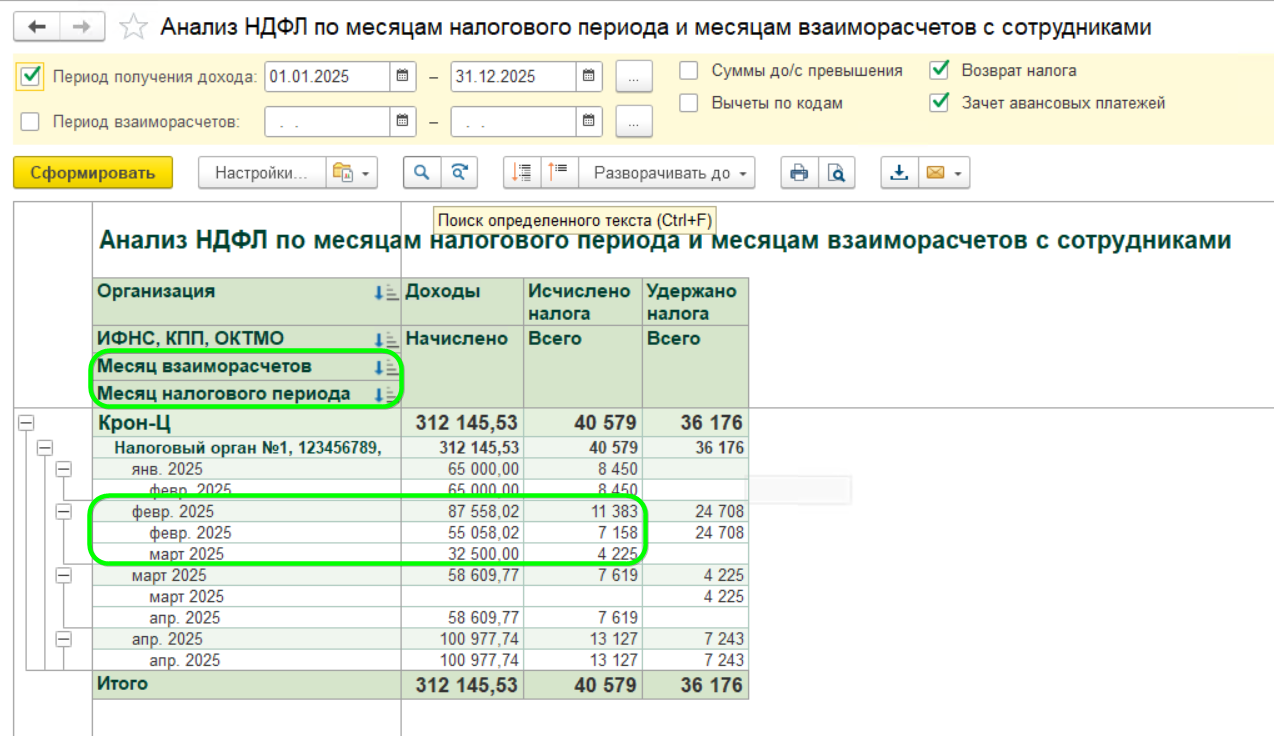Uncheck Зачет авансовых платежей checkbox
The height and width of the screenshot is (736, 1274).
(x=939, y=103)
